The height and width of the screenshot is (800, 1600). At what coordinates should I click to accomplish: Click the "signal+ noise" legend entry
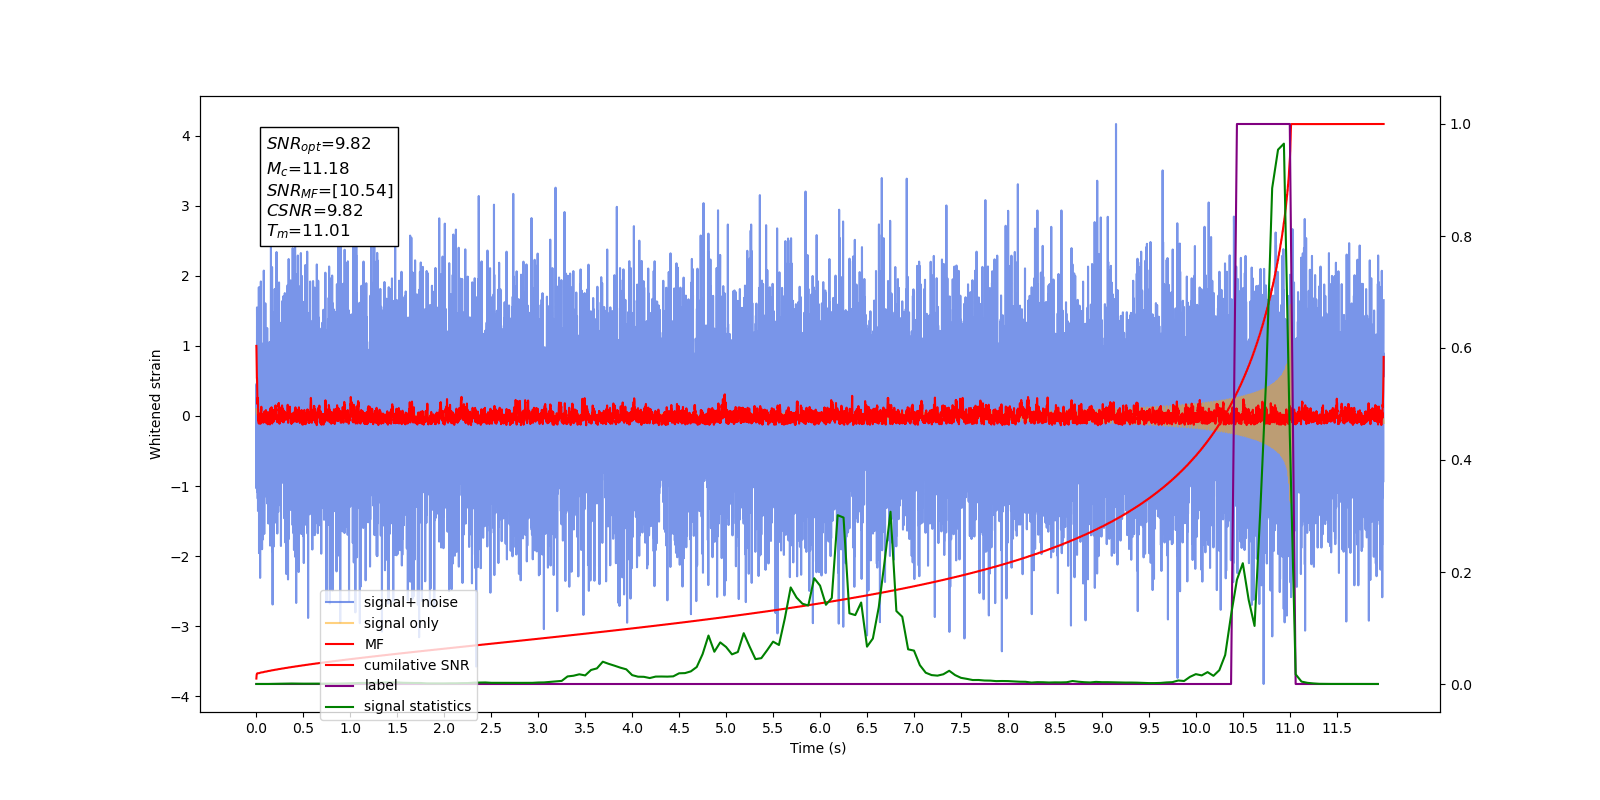tap(410, 602)
